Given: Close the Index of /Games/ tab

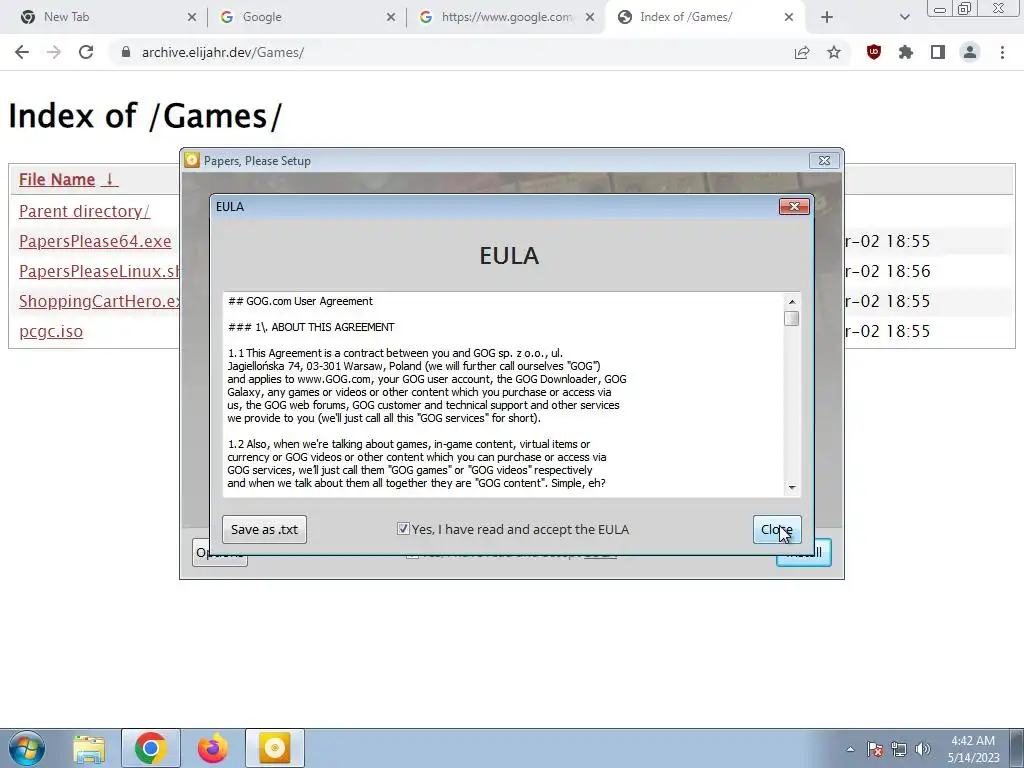Looking at the screenshot, I should tap(789, 17).
